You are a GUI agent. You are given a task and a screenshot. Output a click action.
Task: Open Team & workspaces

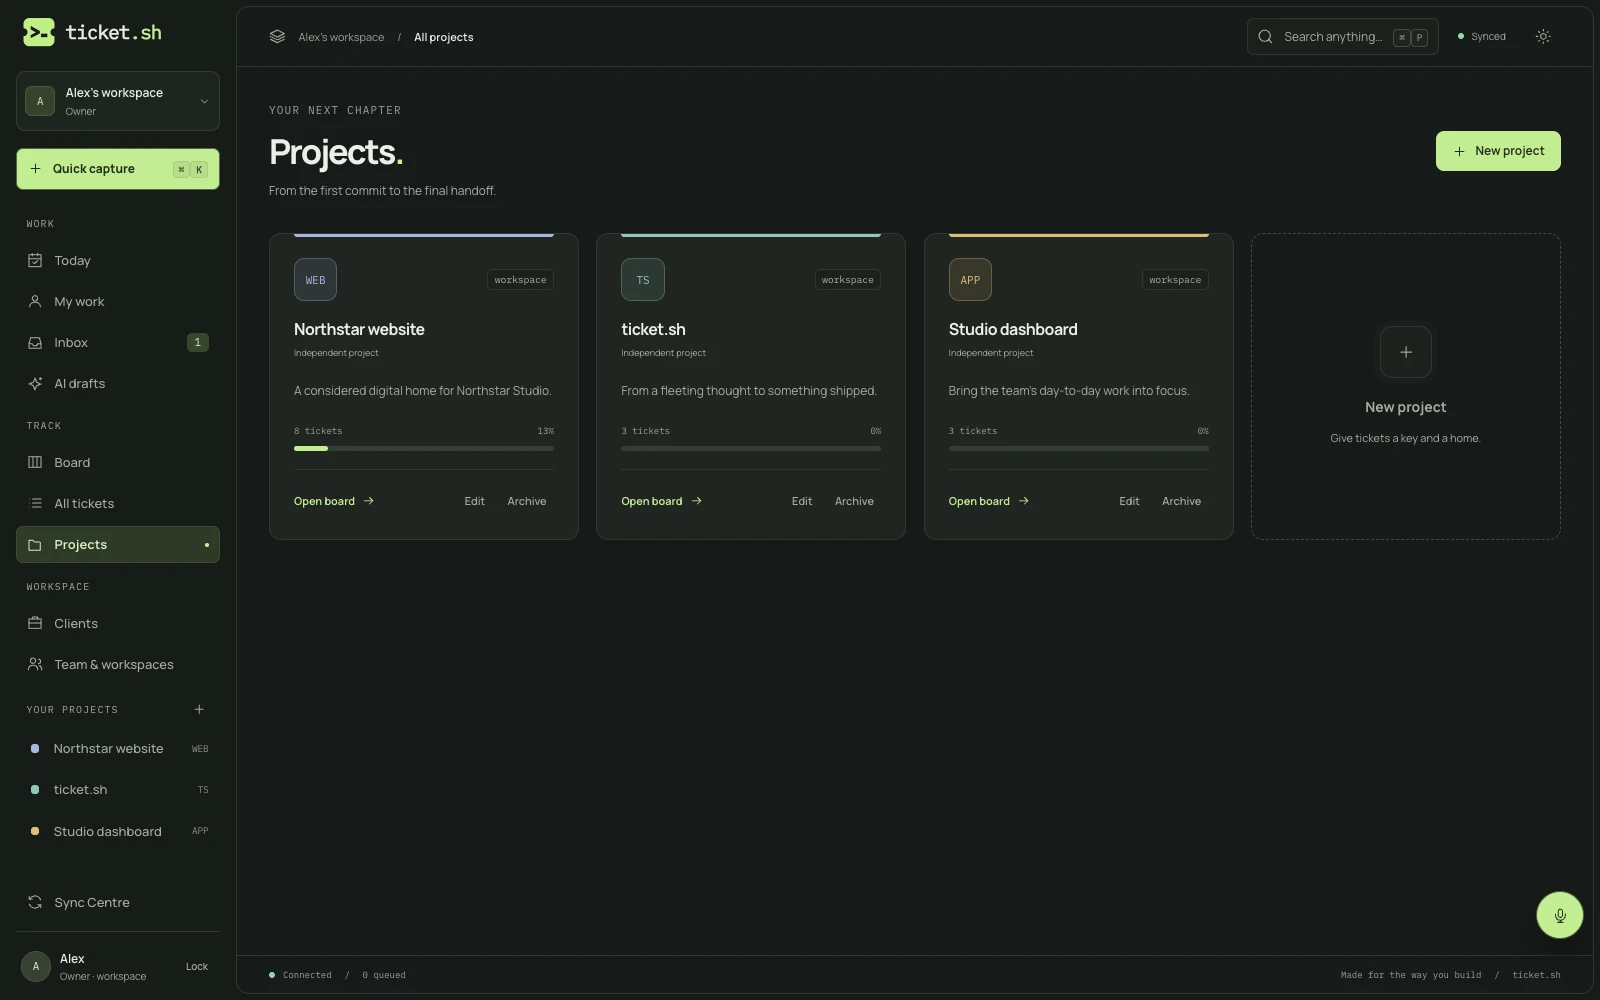(118, 664)
